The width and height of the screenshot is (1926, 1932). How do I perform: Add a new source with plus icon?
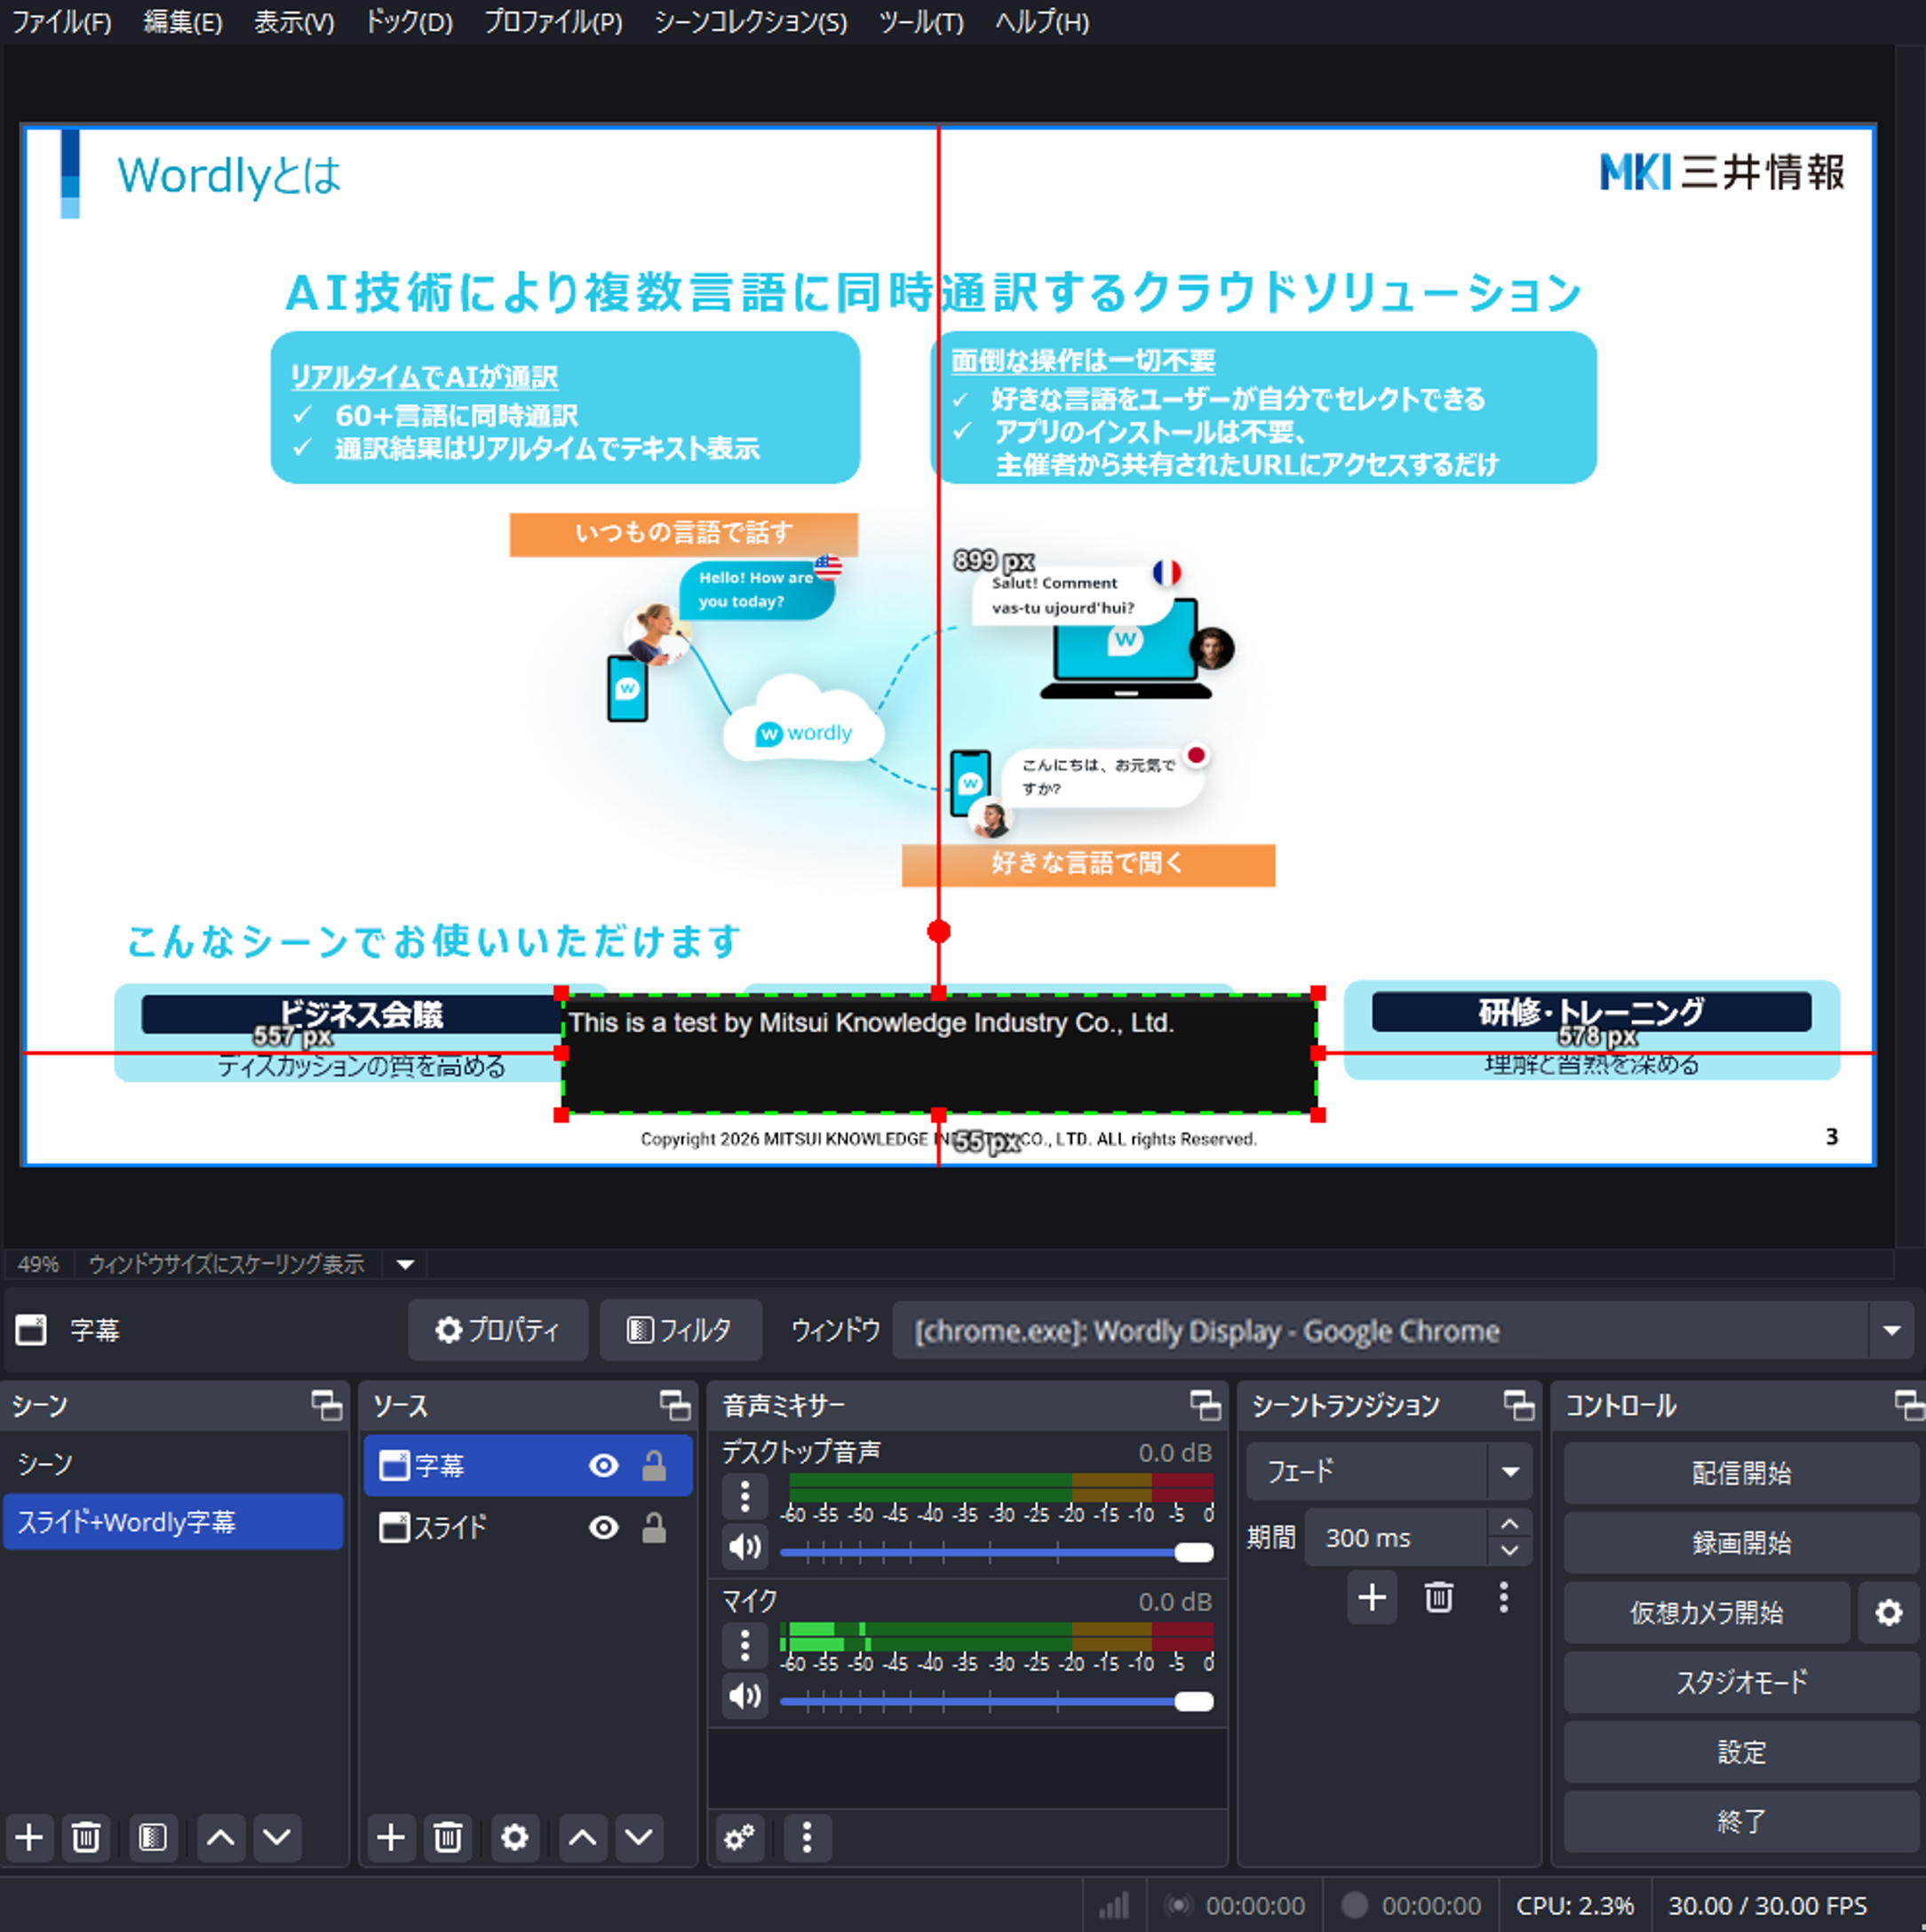pos(390,1836)
